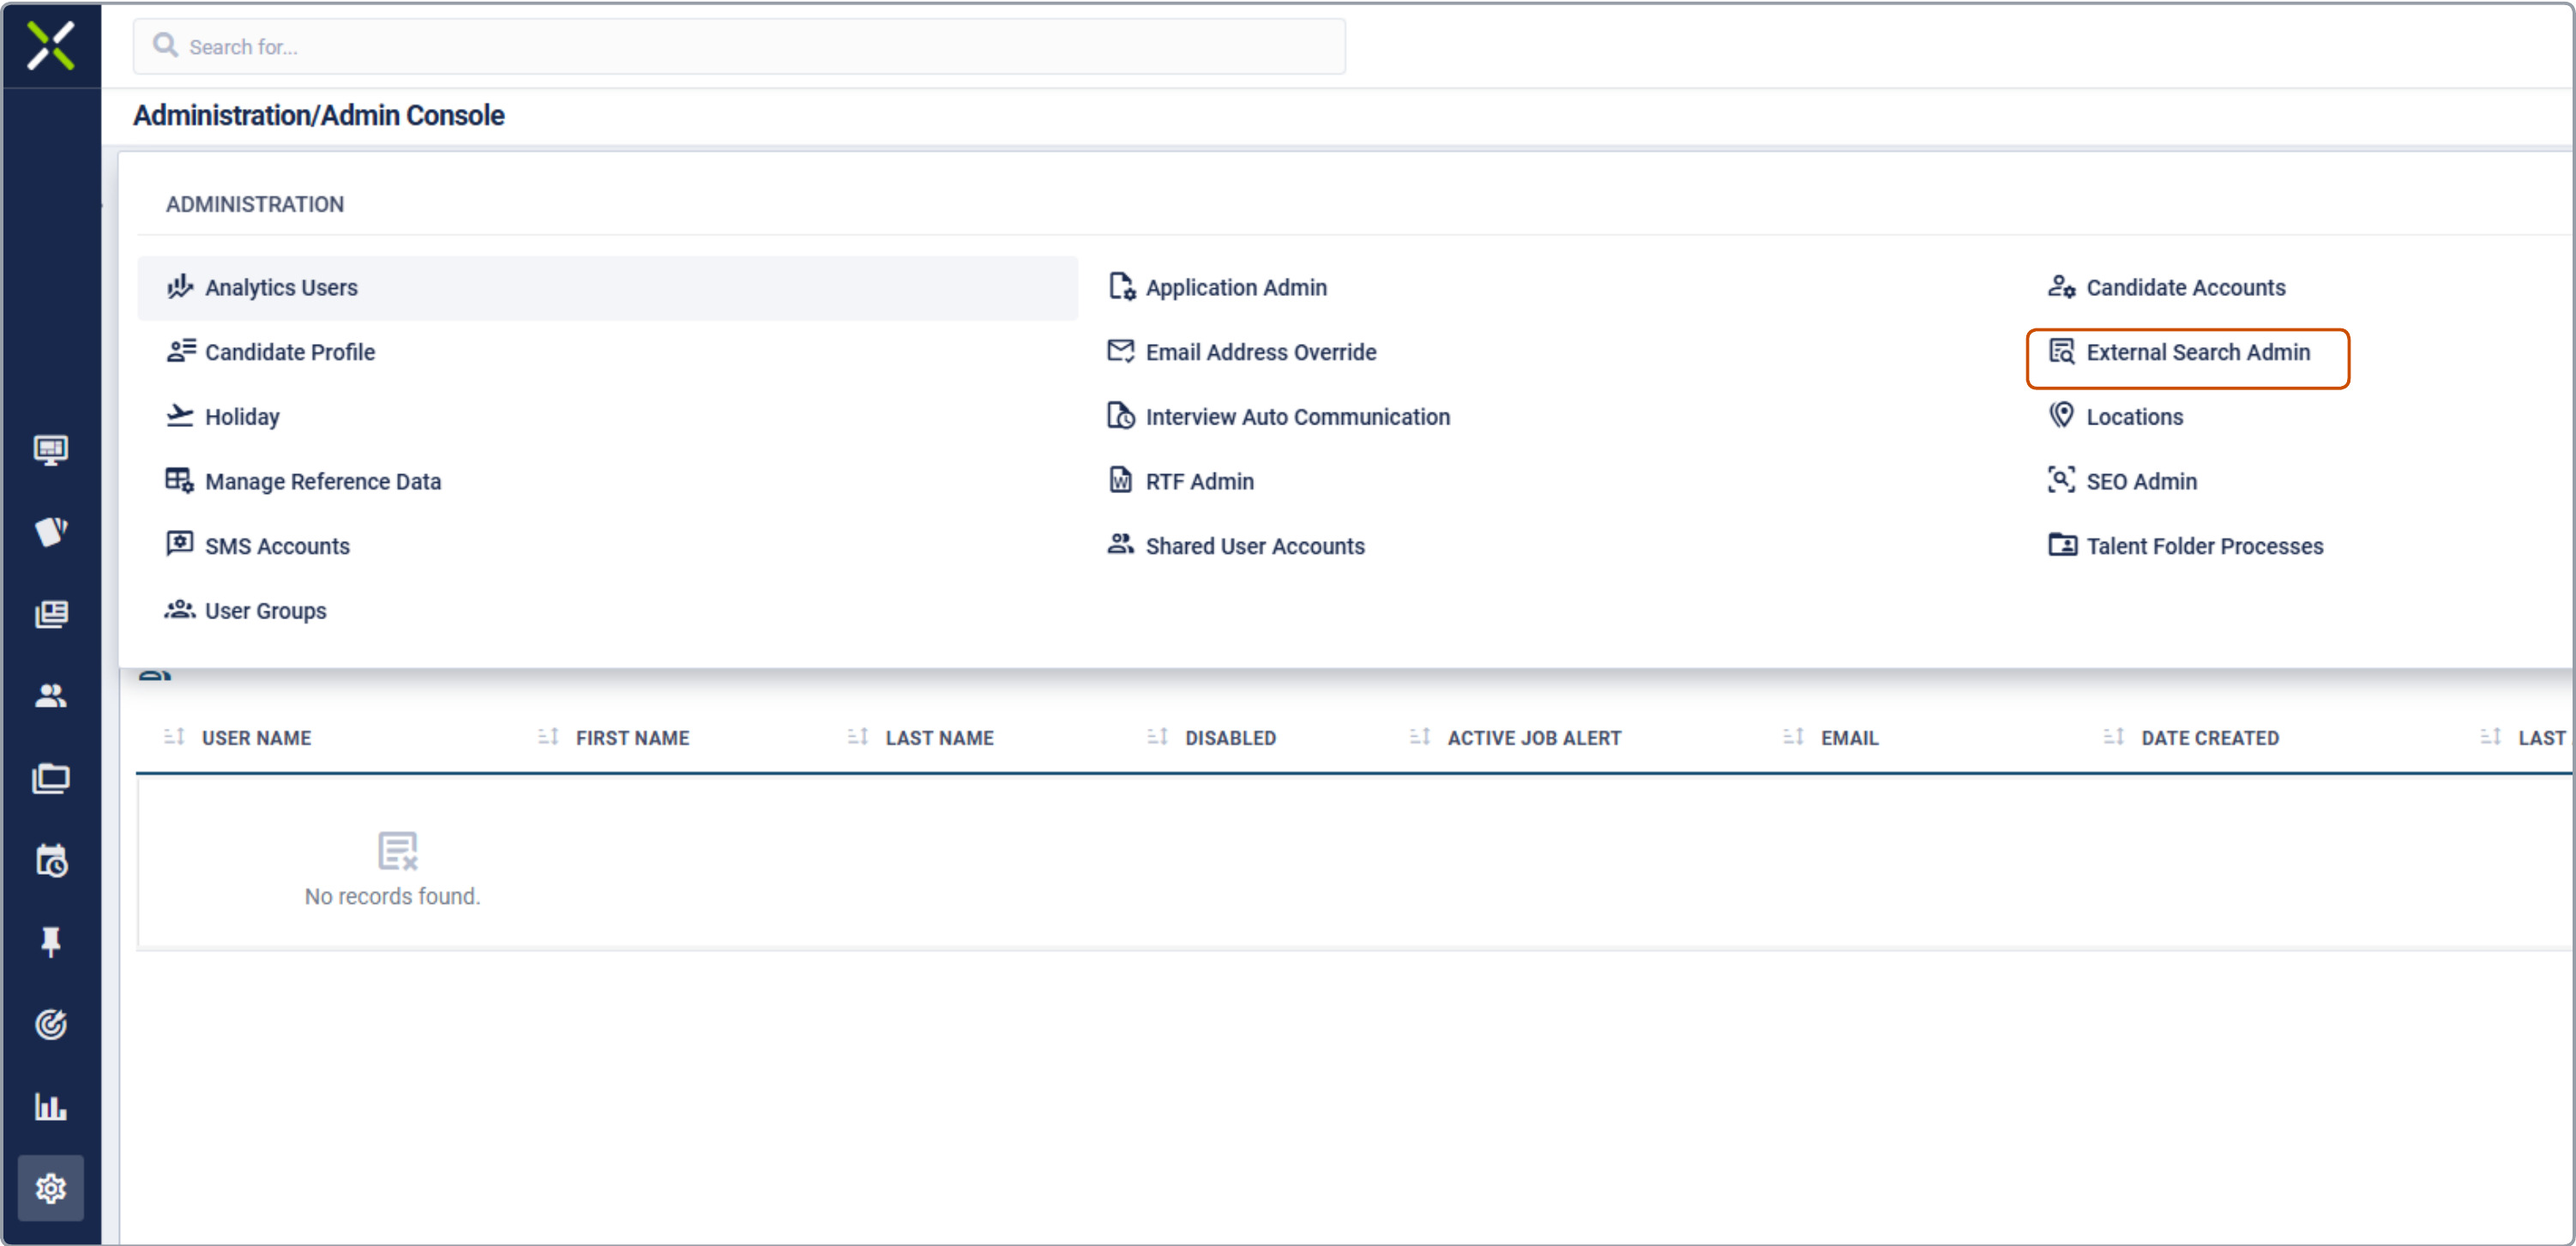
Task: Open the target goals icon in sidebar
Action: tap(51, 1024)
